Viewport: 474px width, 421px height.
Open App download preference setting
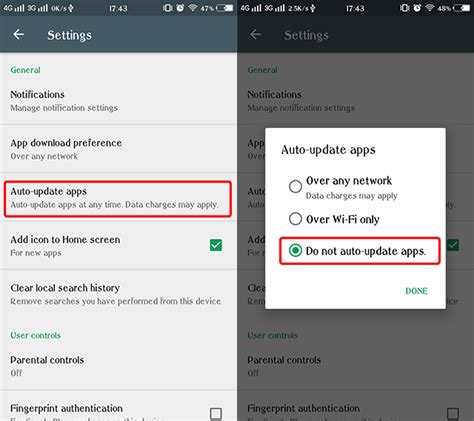point(118,149)
